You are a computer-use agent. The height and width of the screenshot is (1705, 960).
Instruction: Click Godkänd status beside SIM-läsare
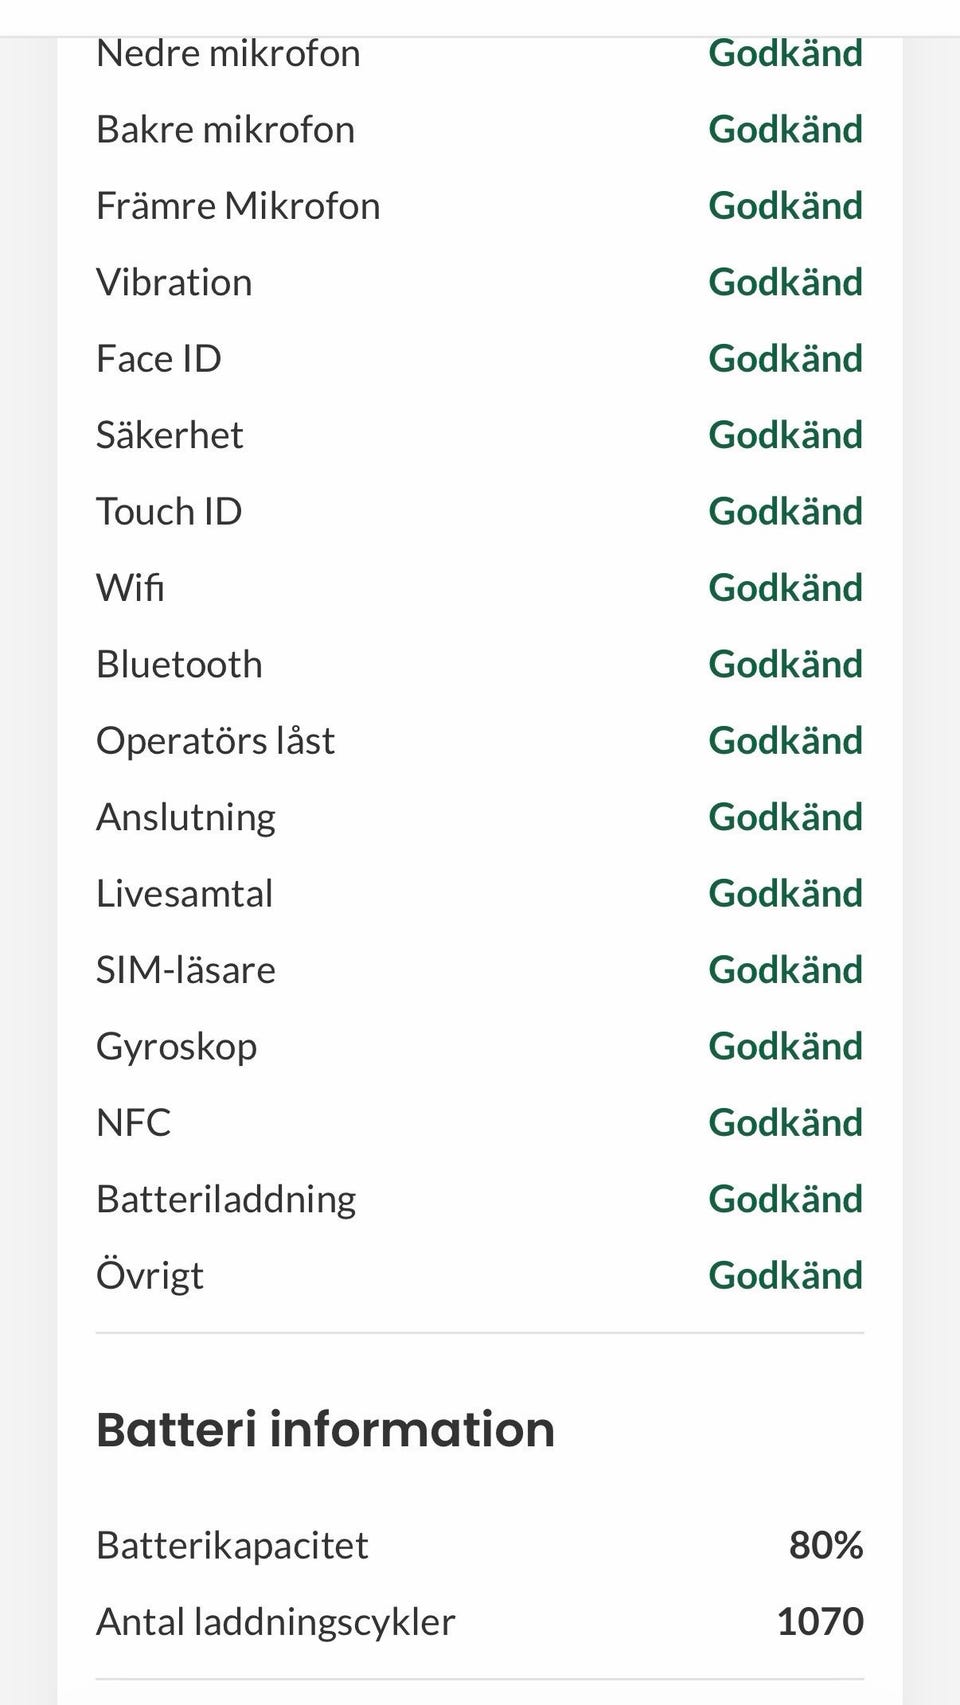pos(785,970)
